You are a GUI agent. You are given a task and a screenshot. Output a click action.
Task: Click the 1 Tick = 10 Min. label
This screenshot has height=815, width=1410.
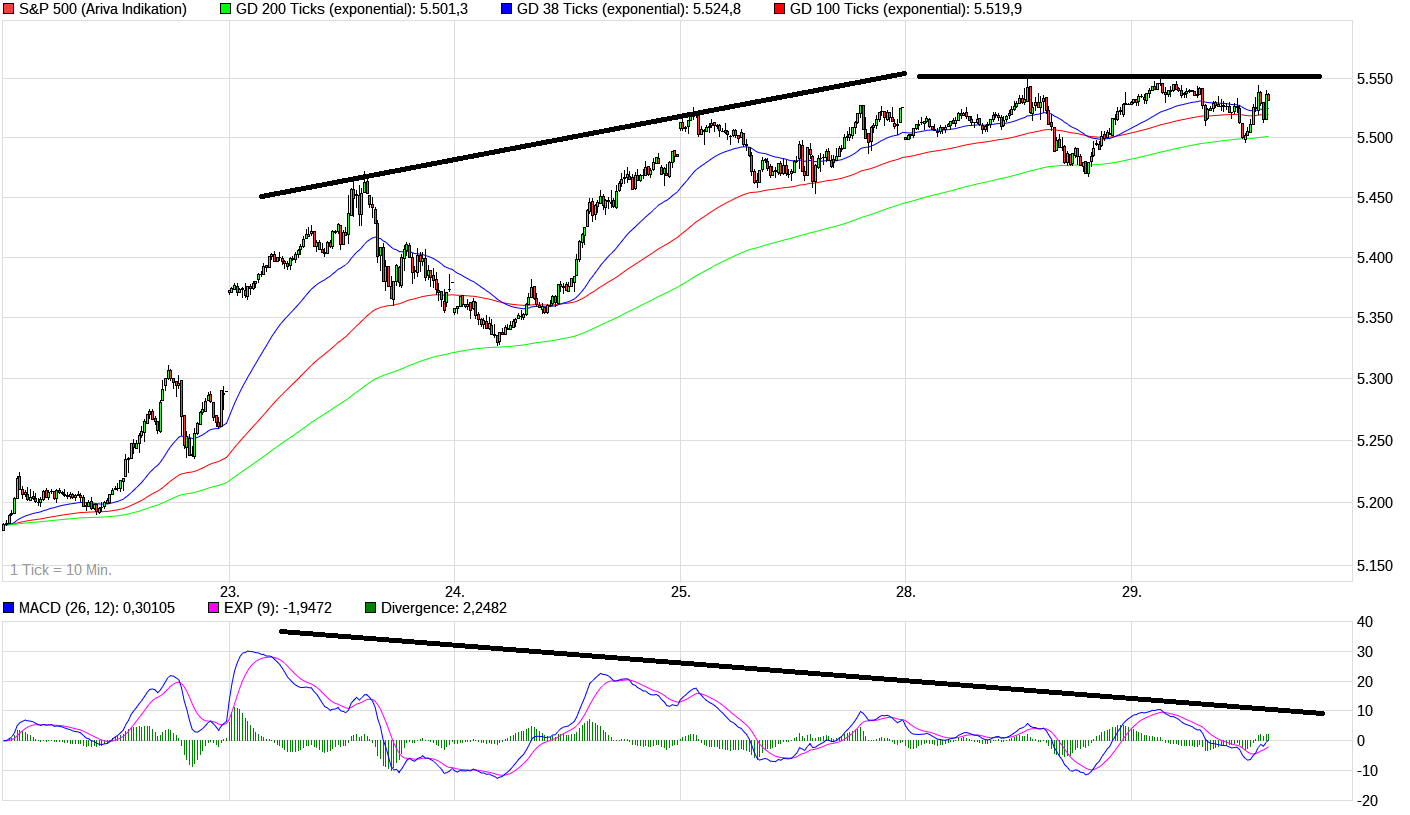pos(61,569)
